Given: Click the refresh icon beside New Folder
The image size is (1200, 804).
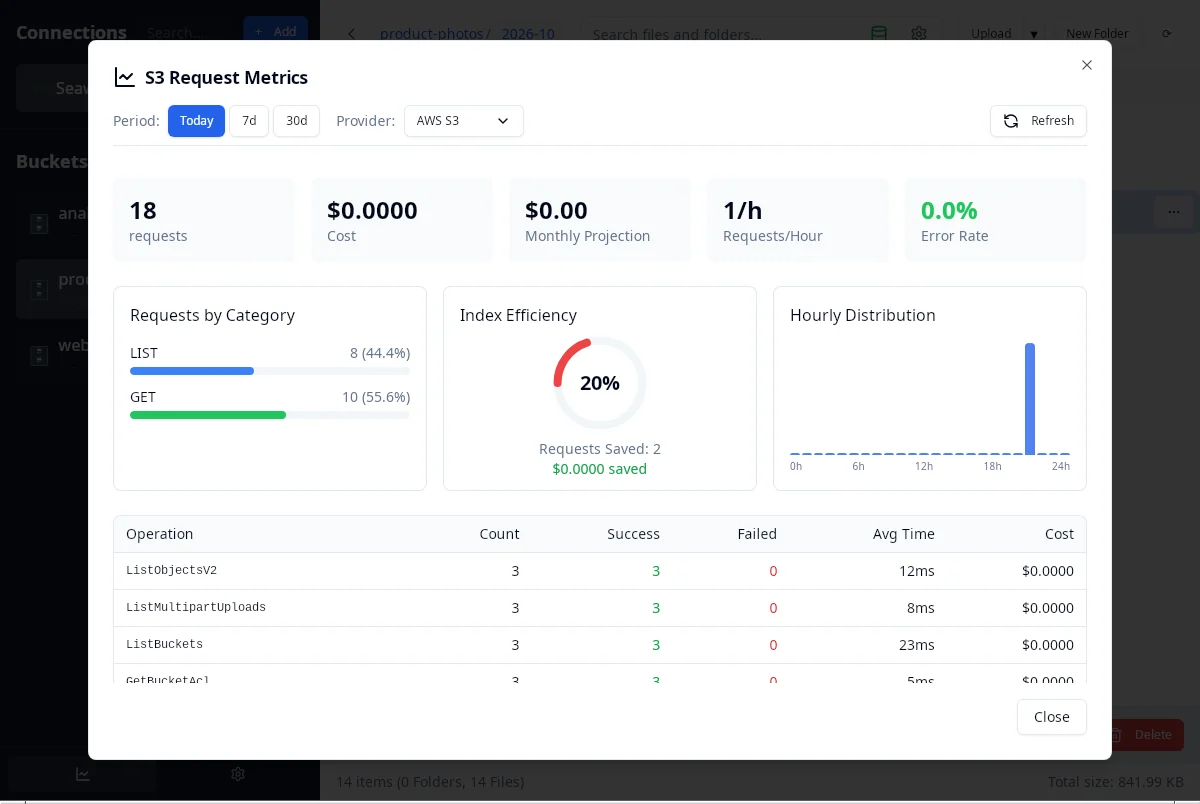Looking at the screenshot, I should (1166, 34).
